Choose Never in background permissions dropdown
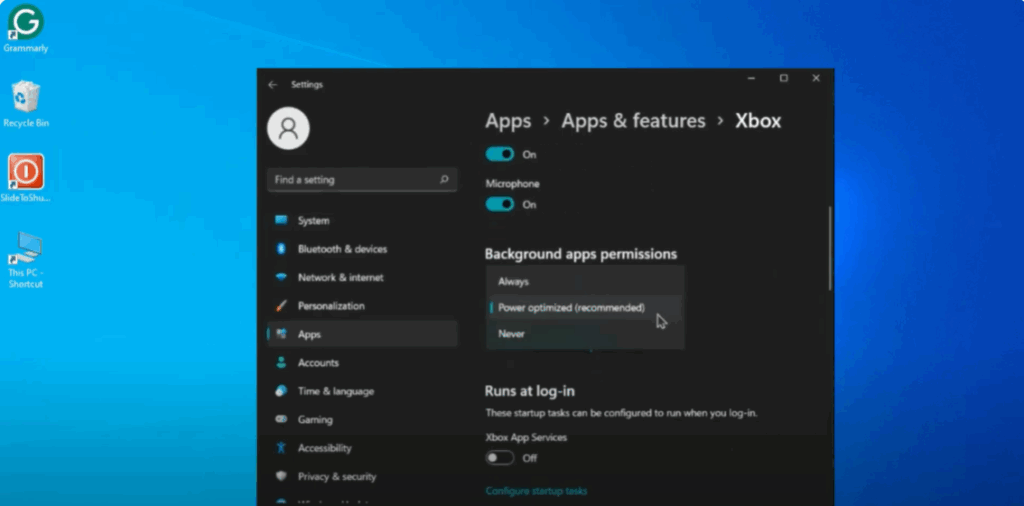Image resolution: width=1024 pixels, height=506 pixels. 585,334
